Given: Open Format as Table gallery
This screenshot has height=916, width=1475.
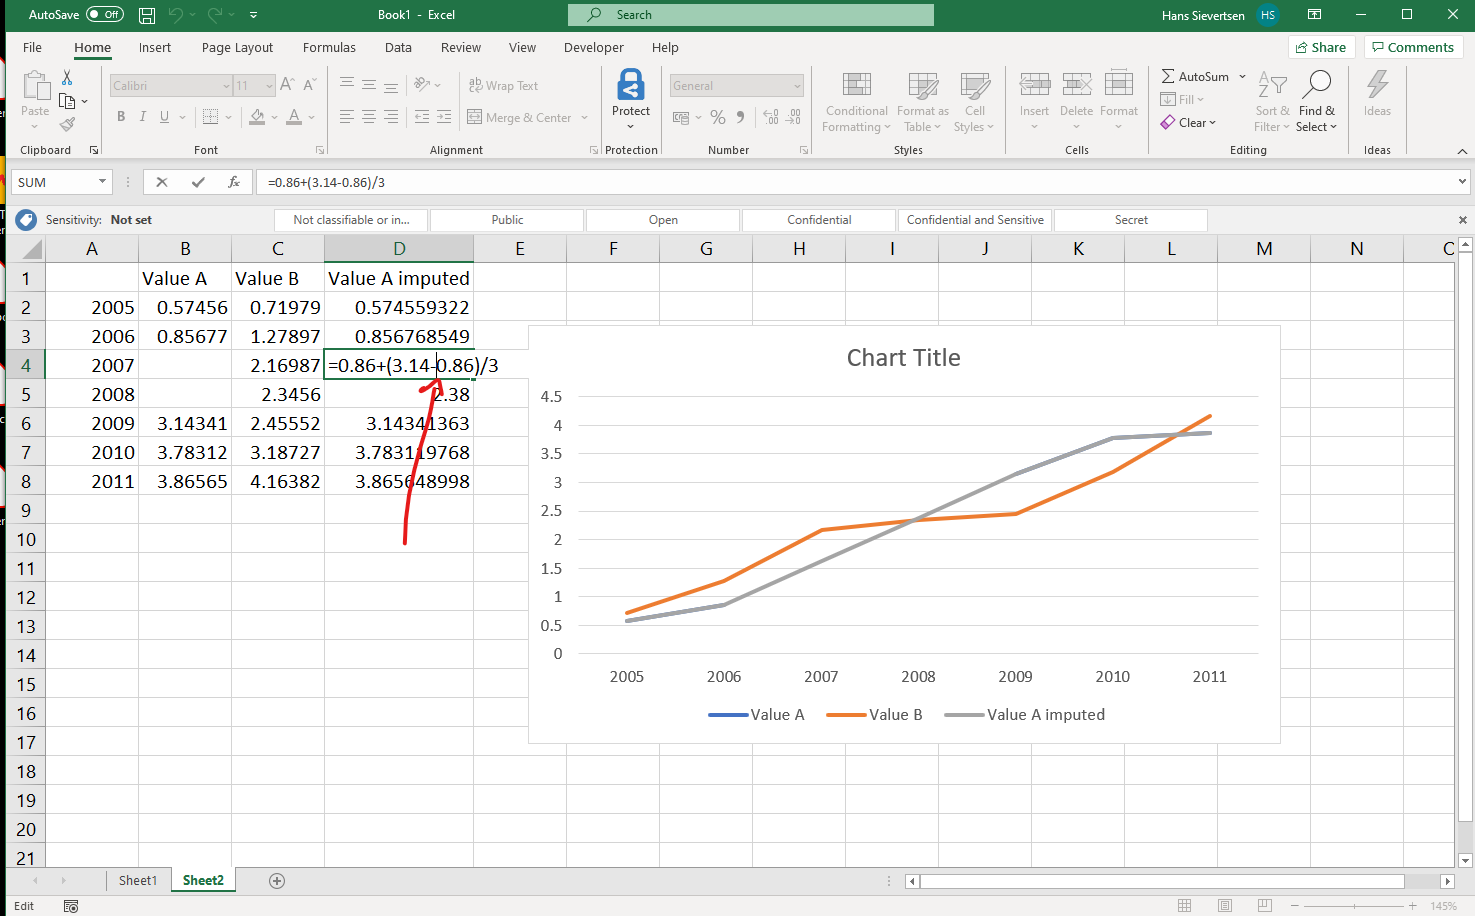Looking at the screenshot, I should (922, 102).
